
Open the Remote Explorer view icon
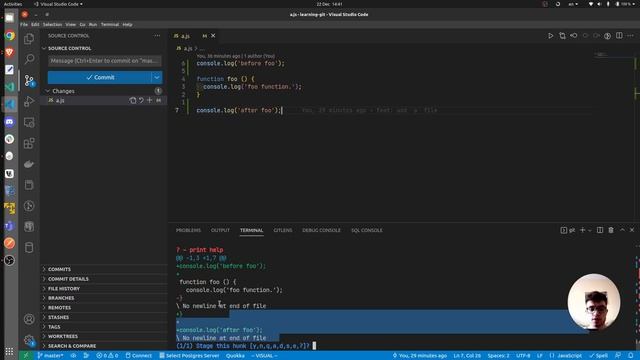(x=29, y=122)
